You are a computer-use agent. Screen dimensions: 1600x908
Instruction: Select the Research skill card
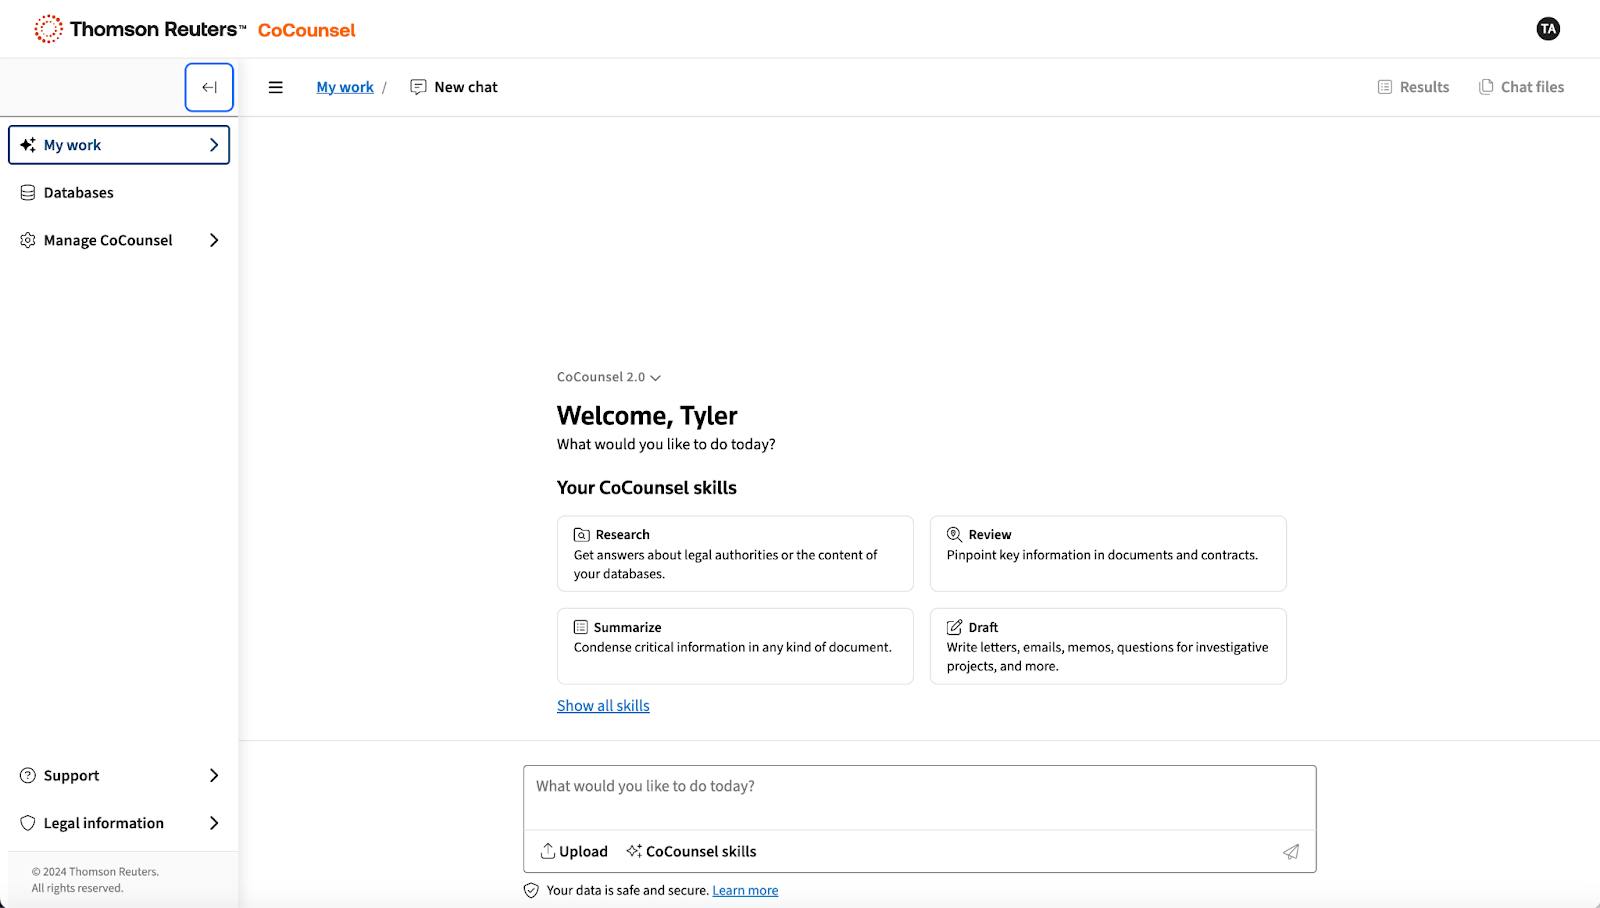click(735, 553)
